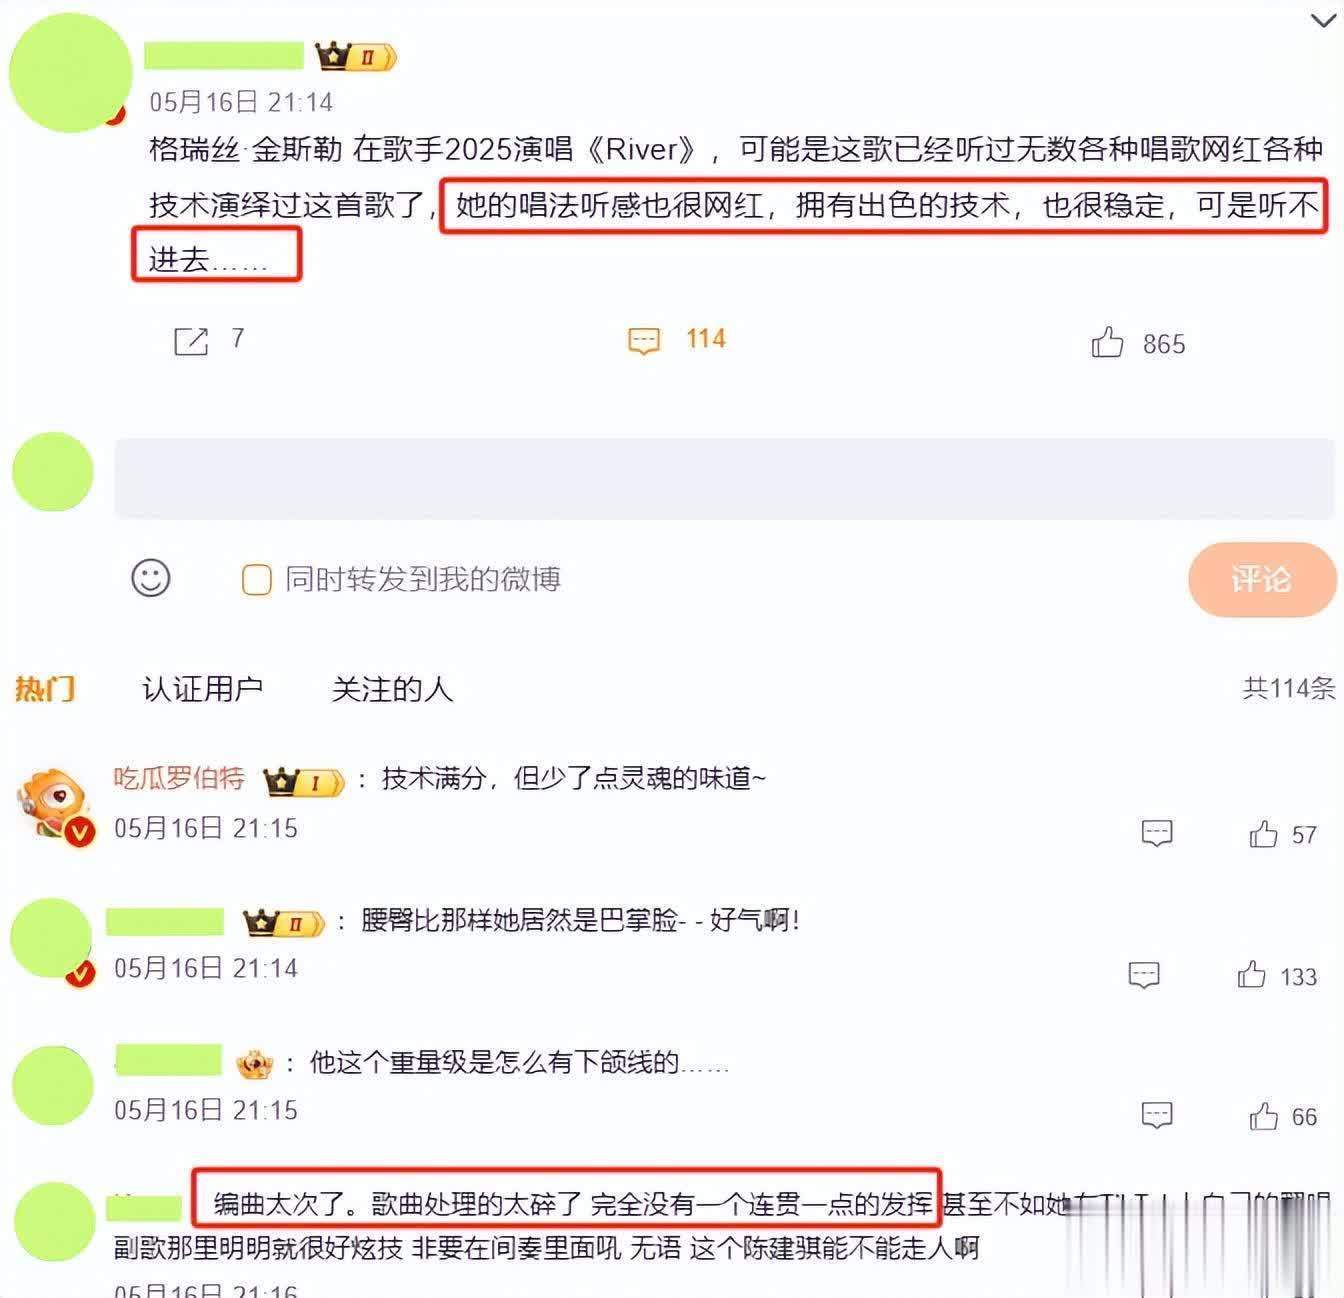Reply to 吃瓜罗伯特's comment
Viewport: 1344px width, 1298px height.
pos(1157,833)
